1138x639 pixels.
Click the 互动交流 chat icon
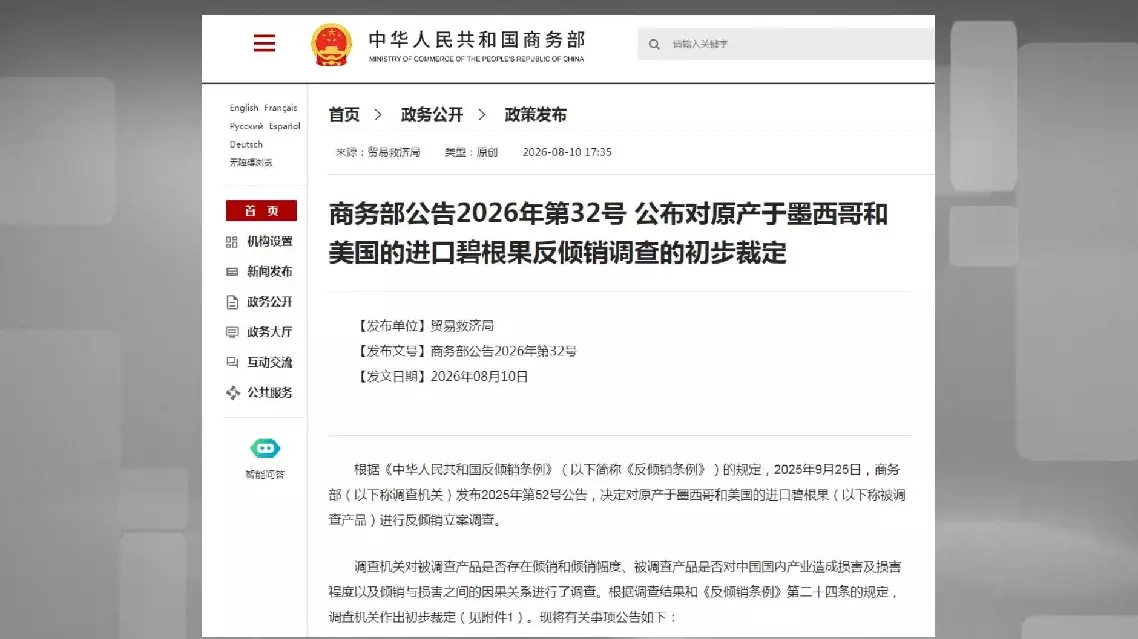click(x=232, y=362)
